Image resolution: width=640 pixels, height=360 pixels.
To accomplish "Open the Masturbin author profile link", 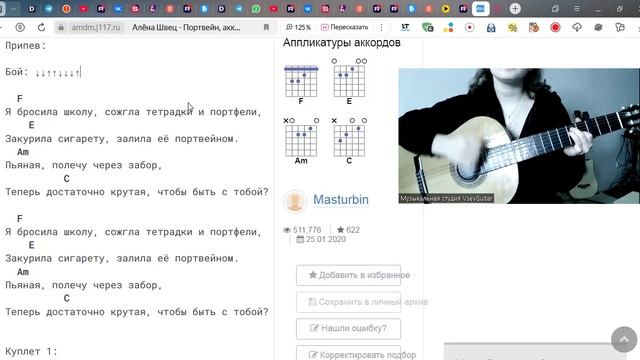I will pyautogui.click(x=341, y=200).
